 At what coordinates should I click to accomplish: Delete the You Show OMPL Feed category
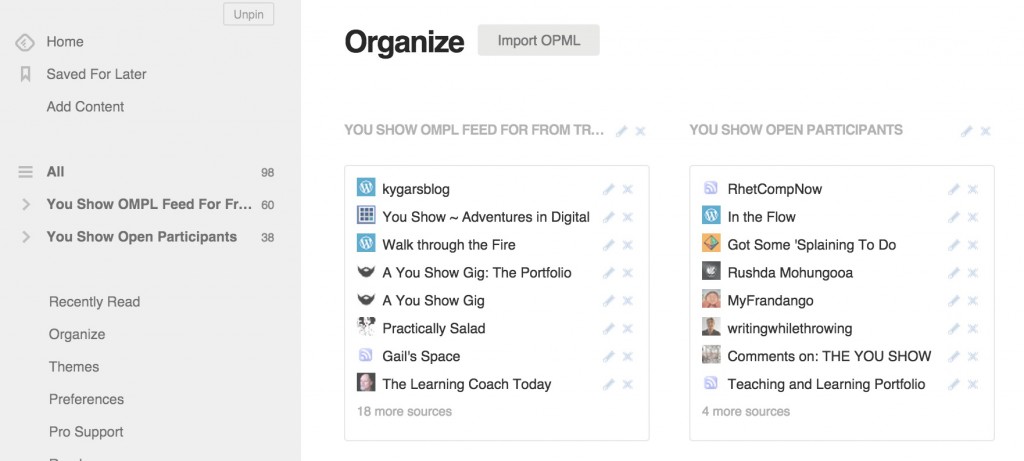pyautogui.click(x=641, y=131)
